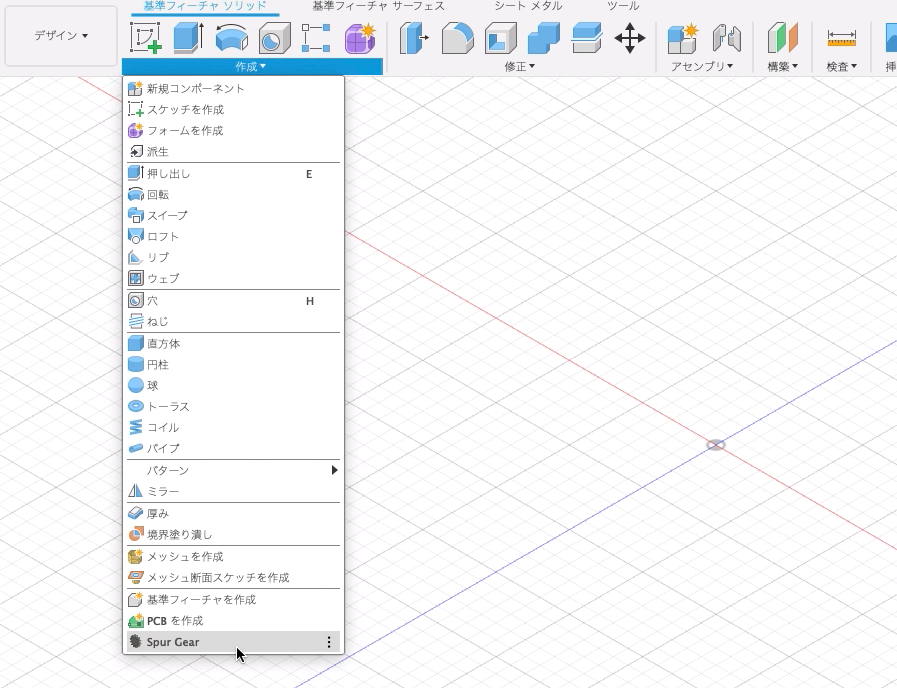Choose メッシュ断面スケッチを作成 menu entry
Viewport: 897px width, 688px height.
point(233,578)
